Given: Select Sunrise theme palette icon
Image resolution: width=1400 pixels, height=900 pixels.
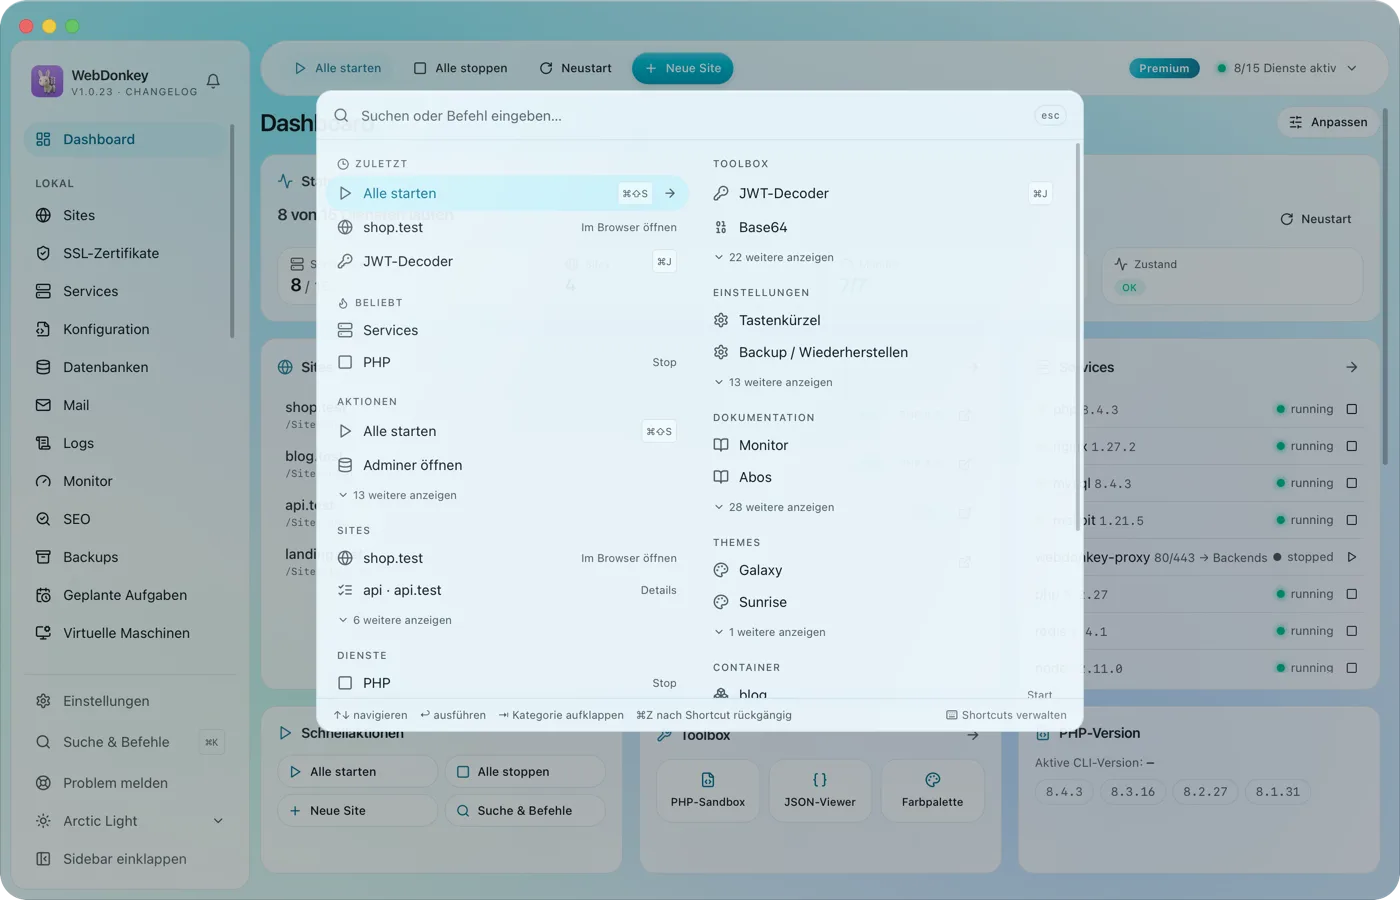Looking at the screenshot, I should (x=721, y=602).
